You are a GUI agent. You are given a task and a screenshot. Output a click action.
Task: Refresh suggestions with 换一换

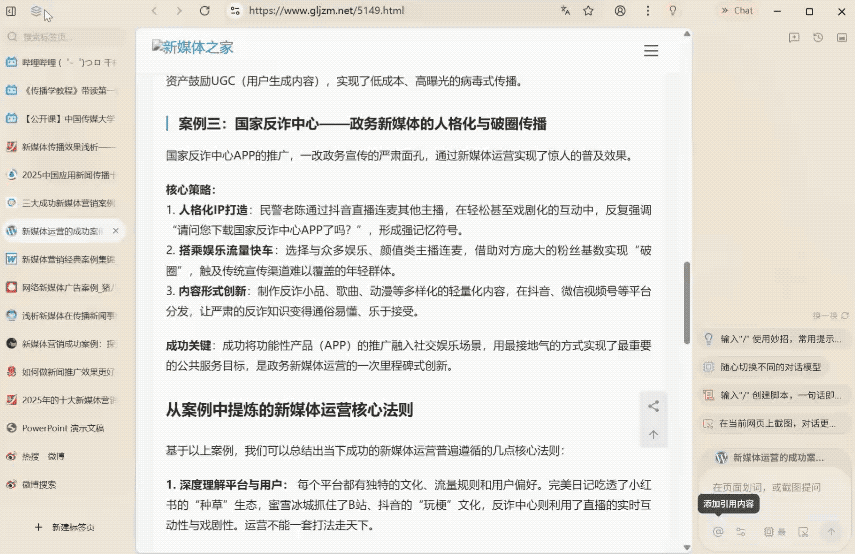coord(830,316)
